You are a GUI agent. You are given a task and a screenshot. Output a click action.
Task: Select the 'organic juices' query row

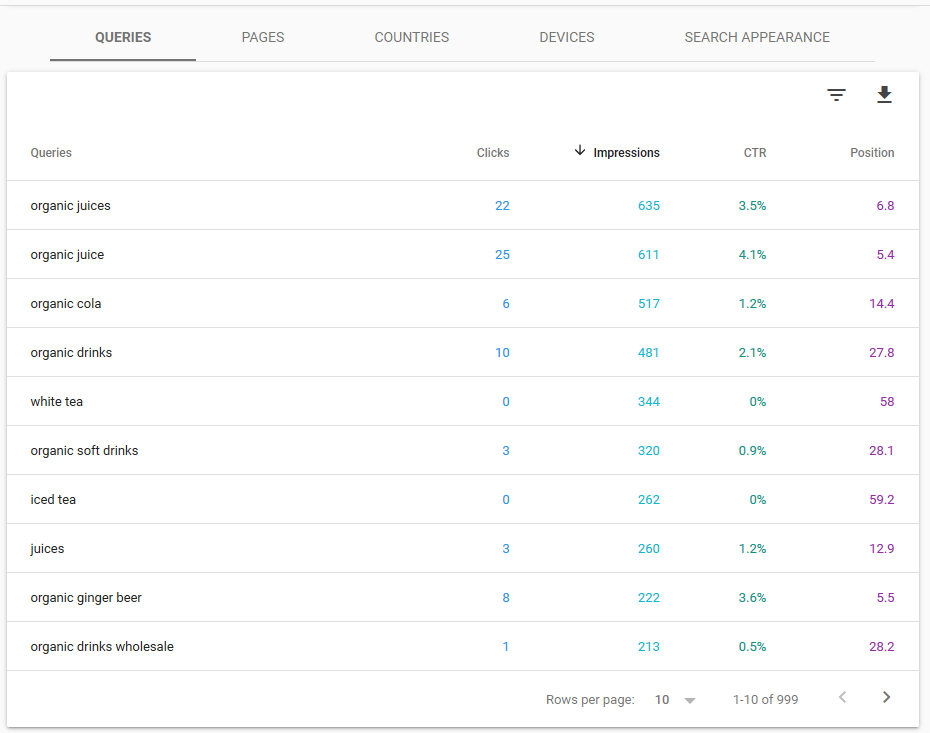(x=463, y=205)
